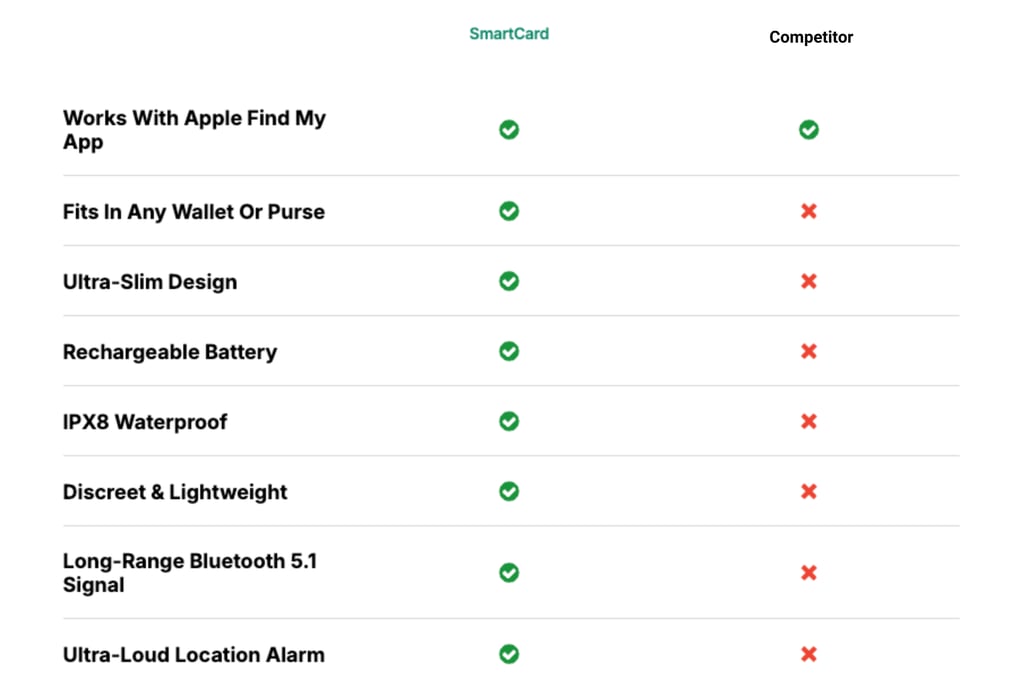Click the IPX8 Waterproof feature label
The width and height of the screenshot is (1024, 683).
[145, 422]
